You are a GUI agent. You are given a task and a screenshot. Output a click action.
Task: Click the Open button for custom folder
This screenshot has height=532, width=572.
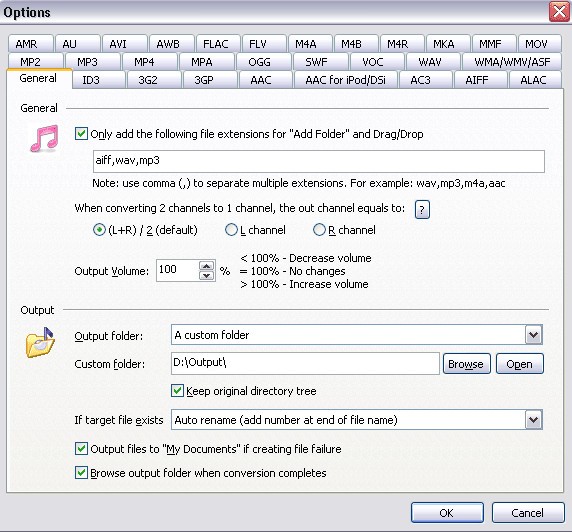tap(519, 364)
